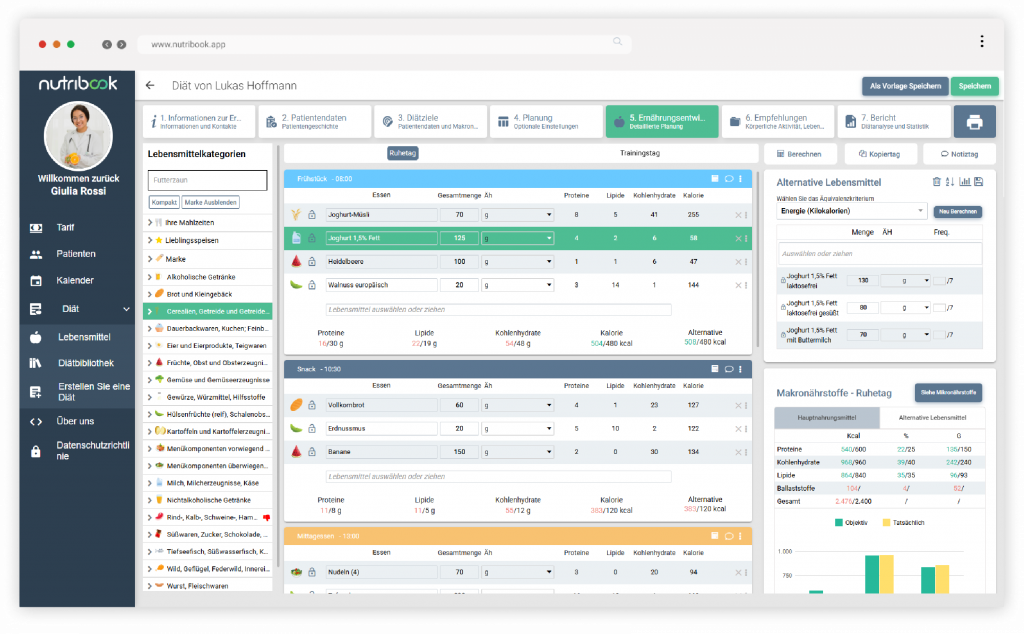This screenshot has width=1024, height=634.
Task: Click the printer icon button
Action: coord(974,122)
